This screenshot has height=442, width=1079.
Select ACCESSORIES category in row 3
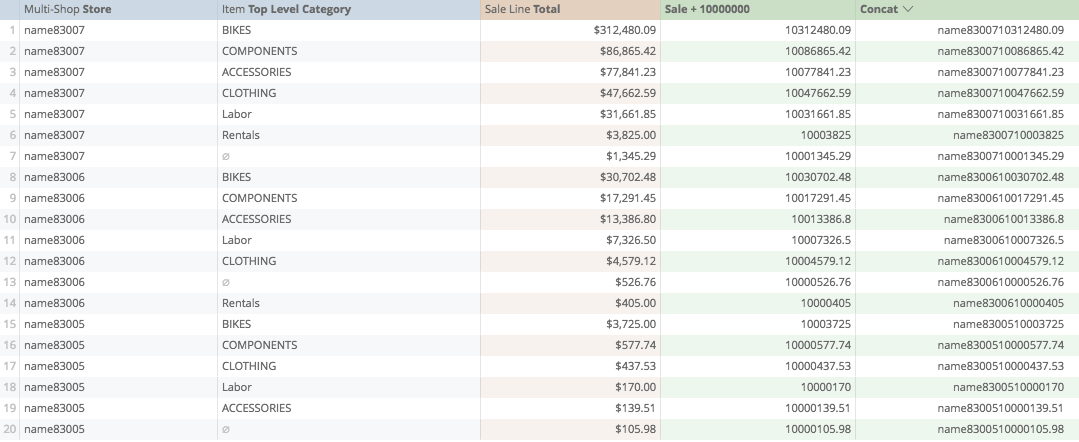(x=349, y=72)
